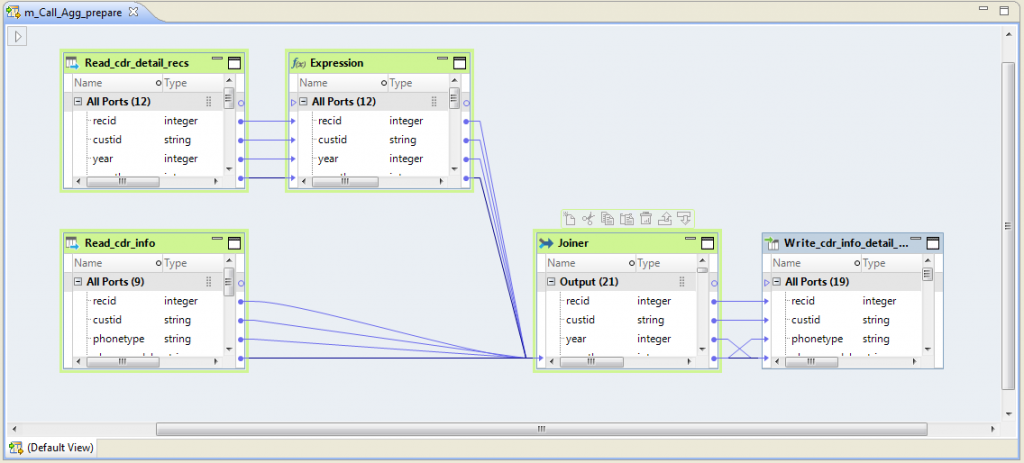The image size is (1024, 463).
Task: Iconify the Read_cdr_detail_recs object with its dash button
Action: pyautogui.click(x=217, y=59)
